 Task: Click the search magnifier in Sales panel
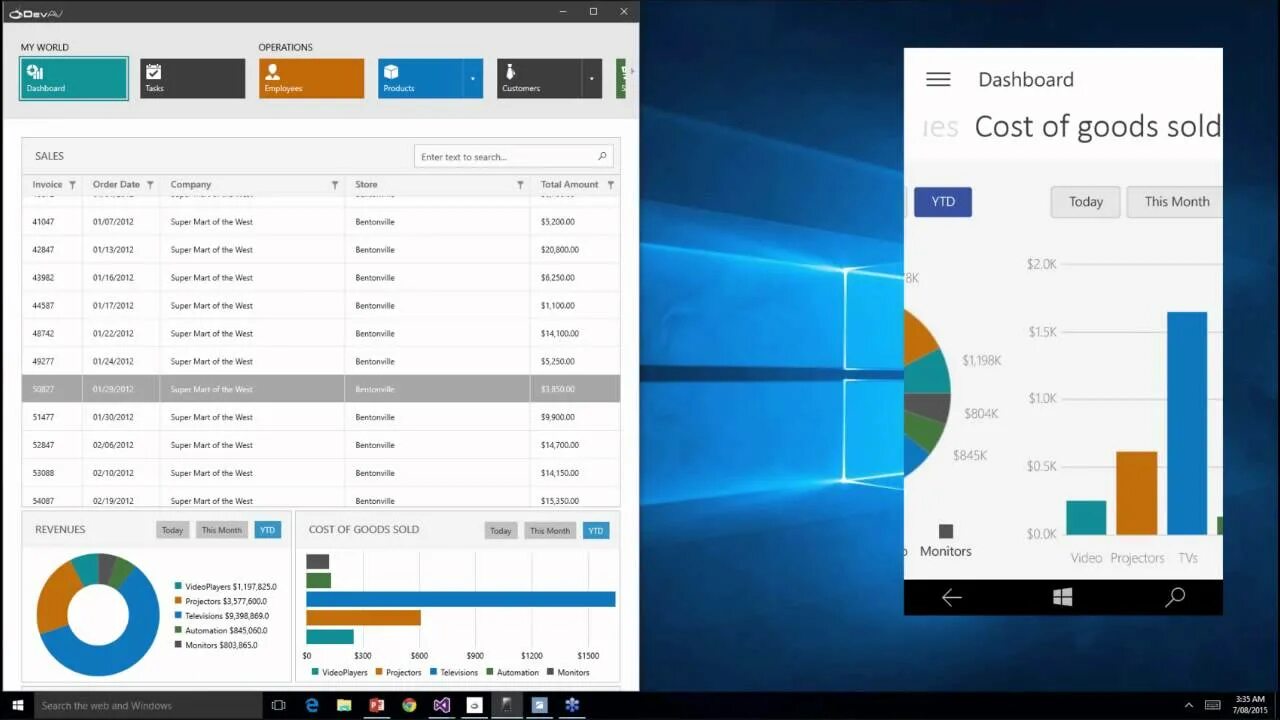click(x=602, y=156)
